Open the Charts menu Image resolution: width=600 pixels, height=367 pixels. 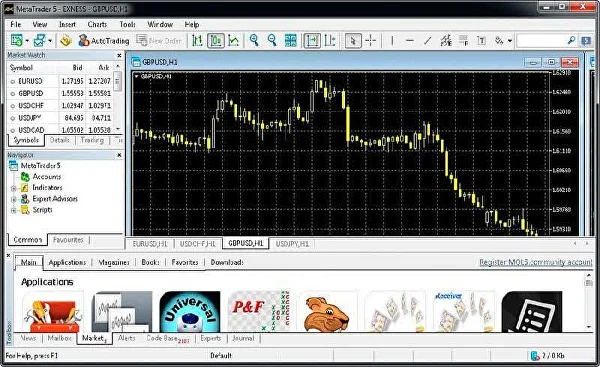coord(97,24)
